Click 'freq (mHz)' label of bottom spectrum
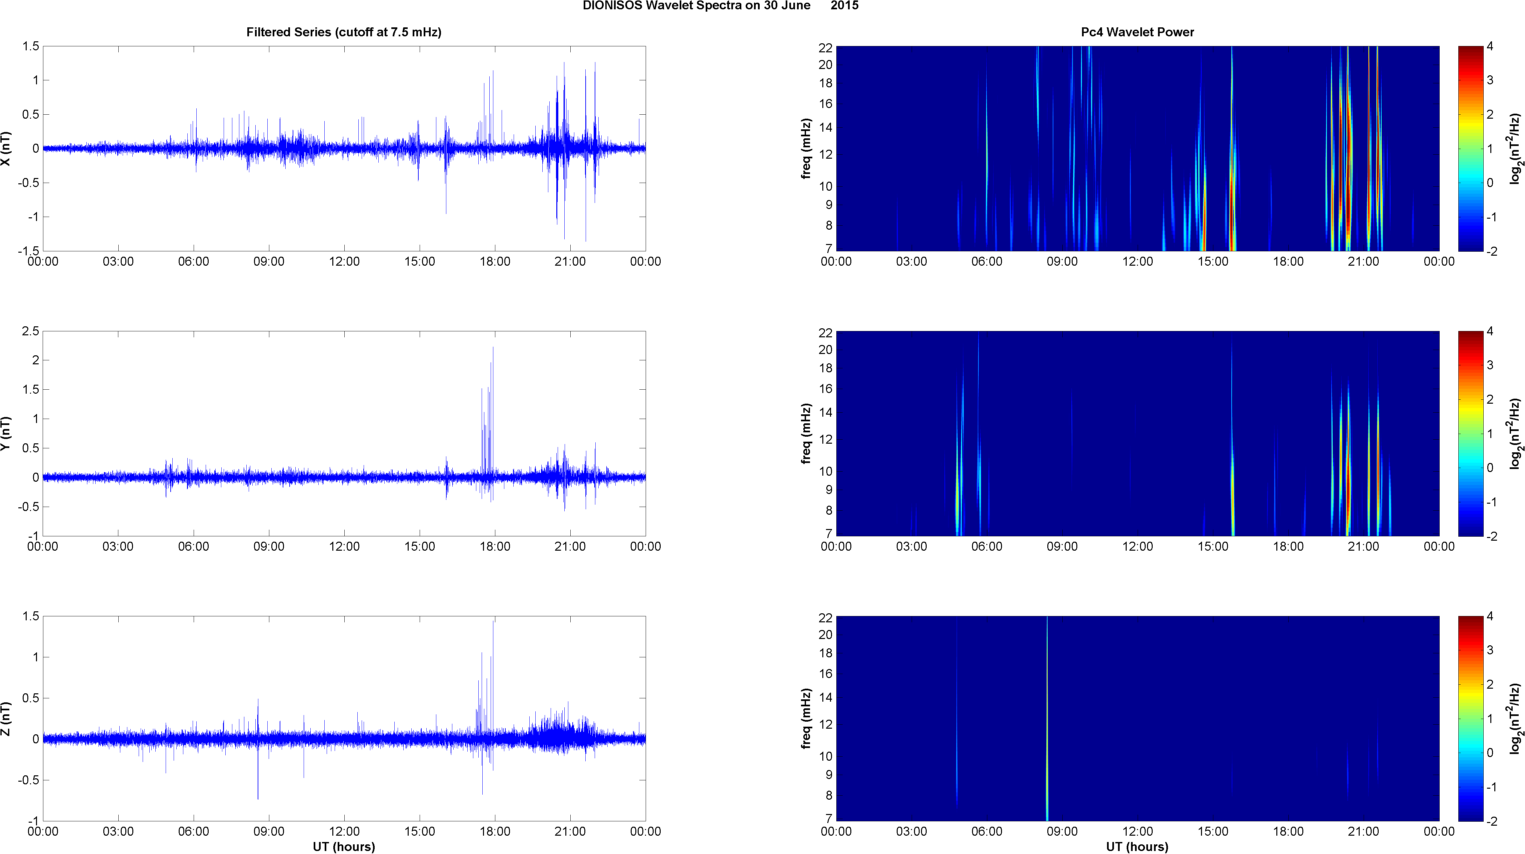This screenshot has height=854, width=1525. tap(806, 718)
